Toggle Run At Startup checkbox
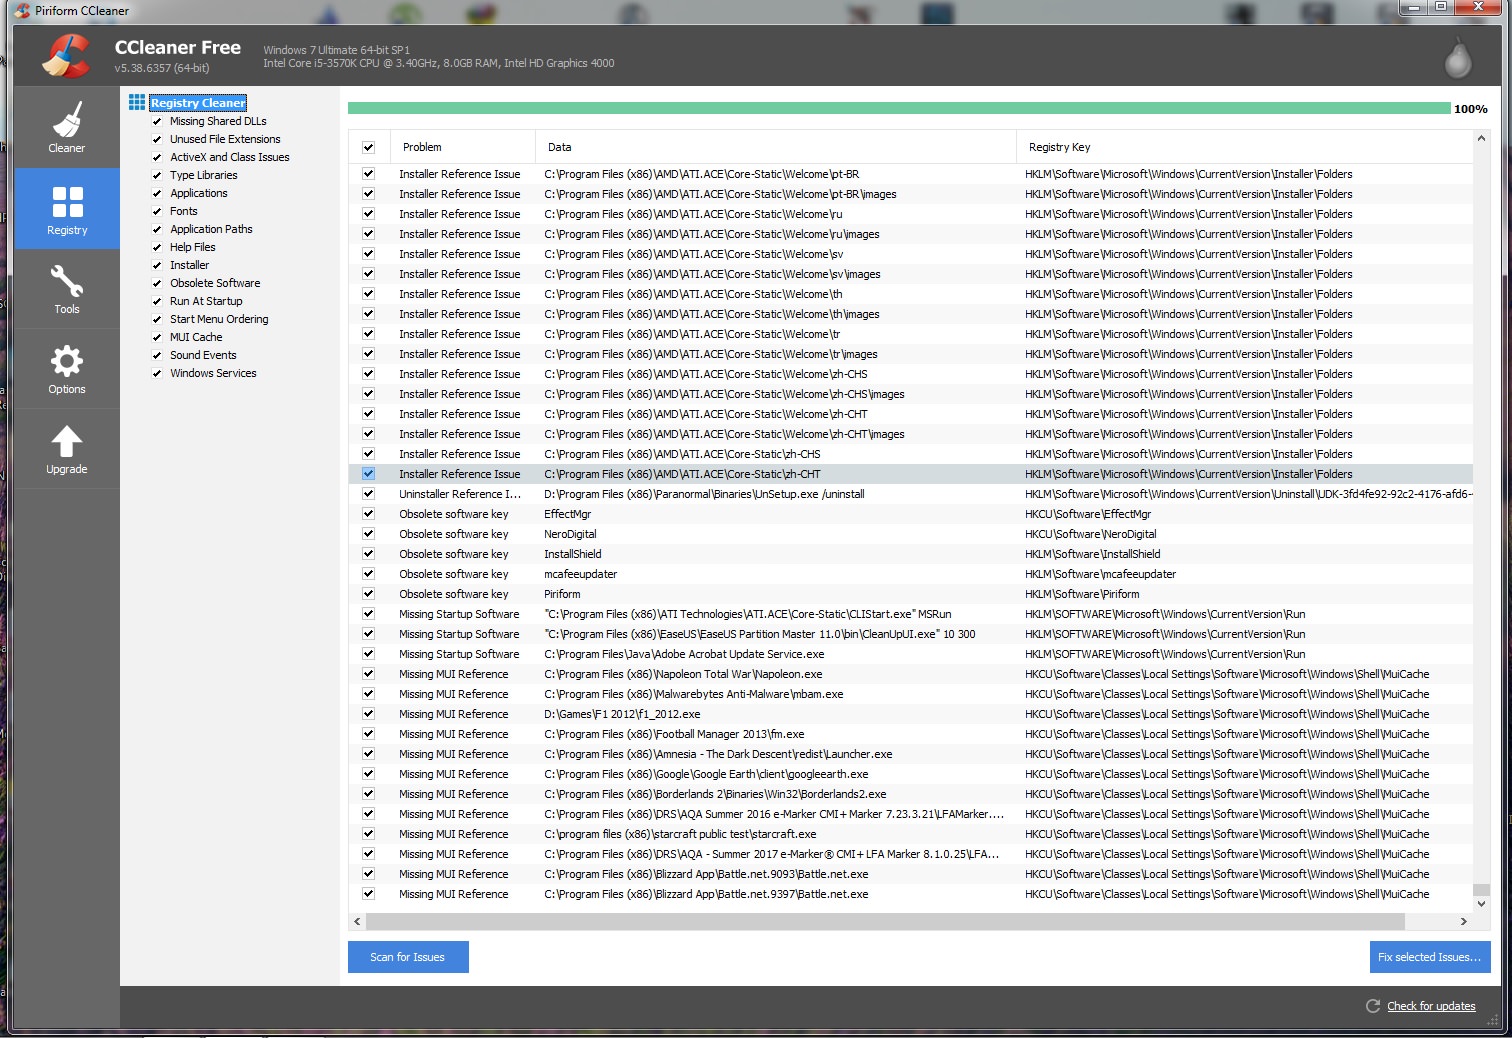The image size is (1512, 1038). point(157,301)
